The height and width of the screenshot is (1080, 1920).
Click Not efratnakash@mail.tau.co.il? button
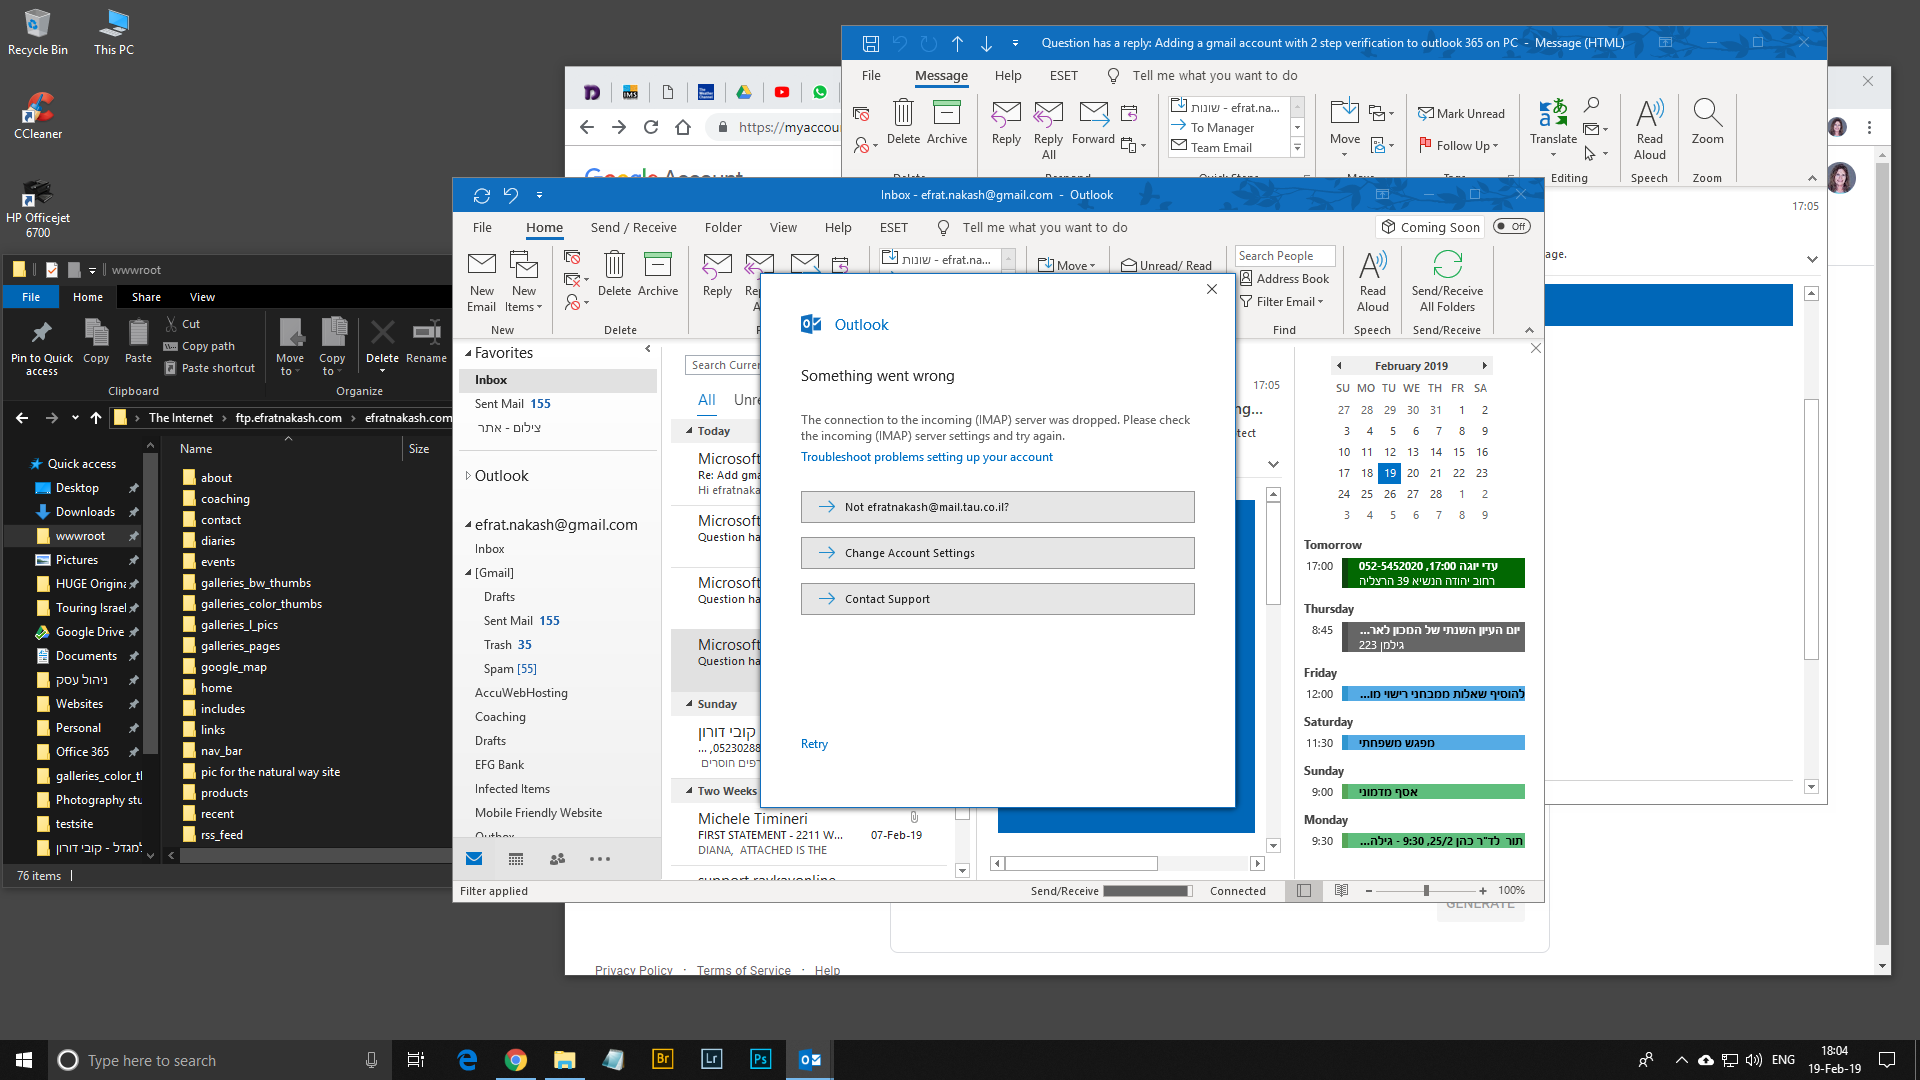tap(997, 507)
